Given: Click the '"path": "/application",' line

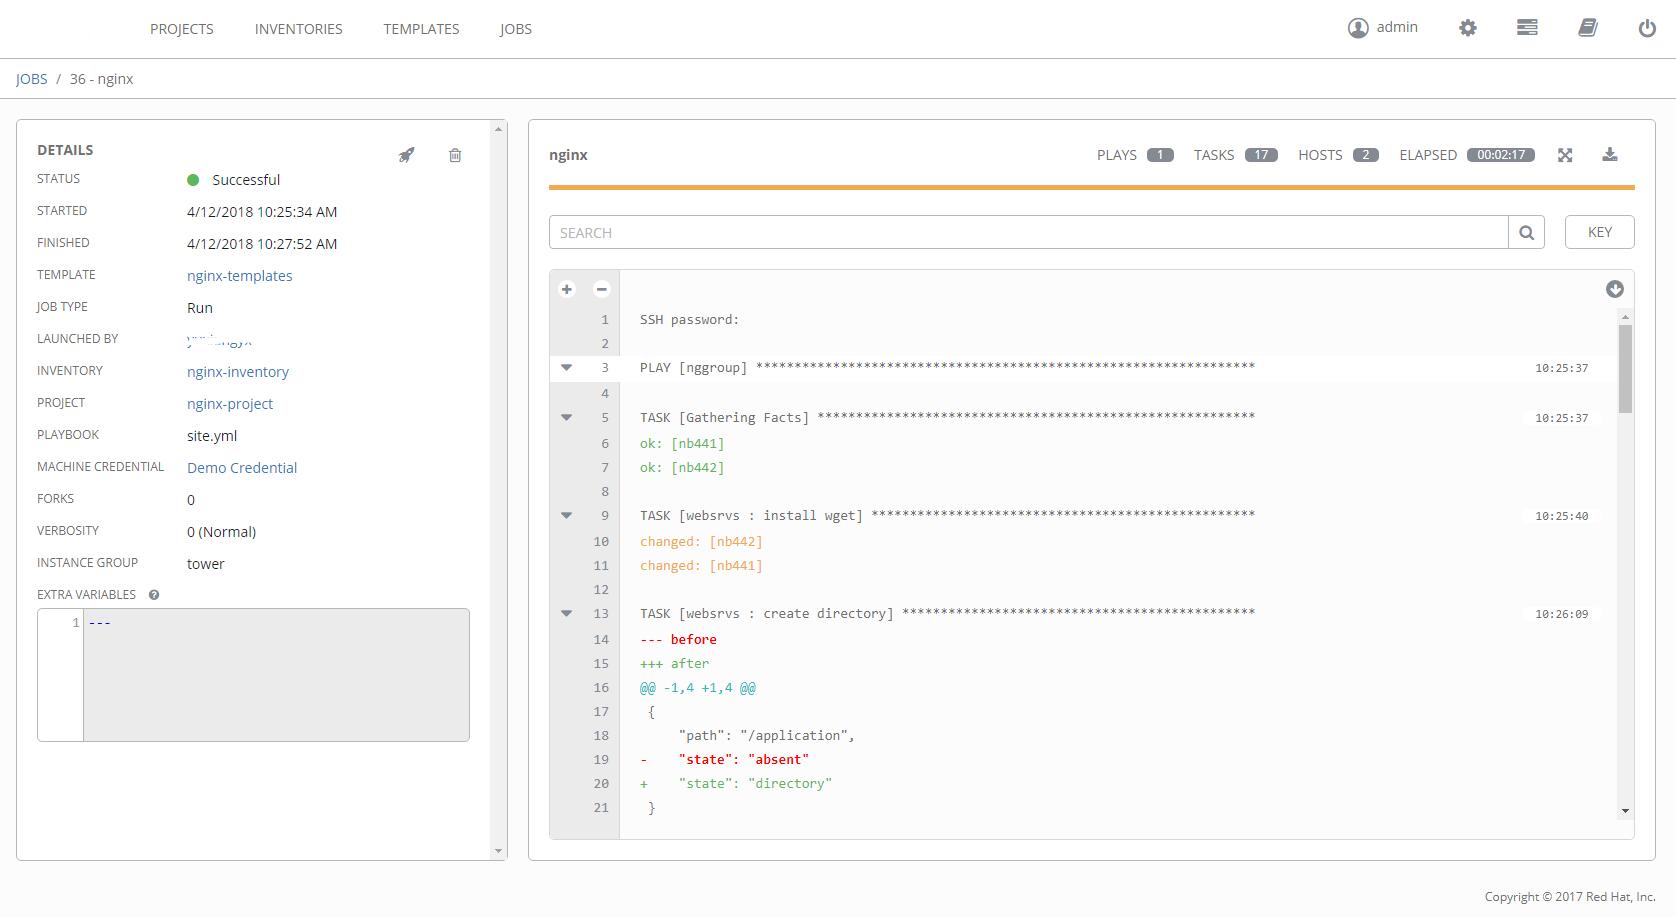Looking at the screenshot, I should [x=767, y=735].
